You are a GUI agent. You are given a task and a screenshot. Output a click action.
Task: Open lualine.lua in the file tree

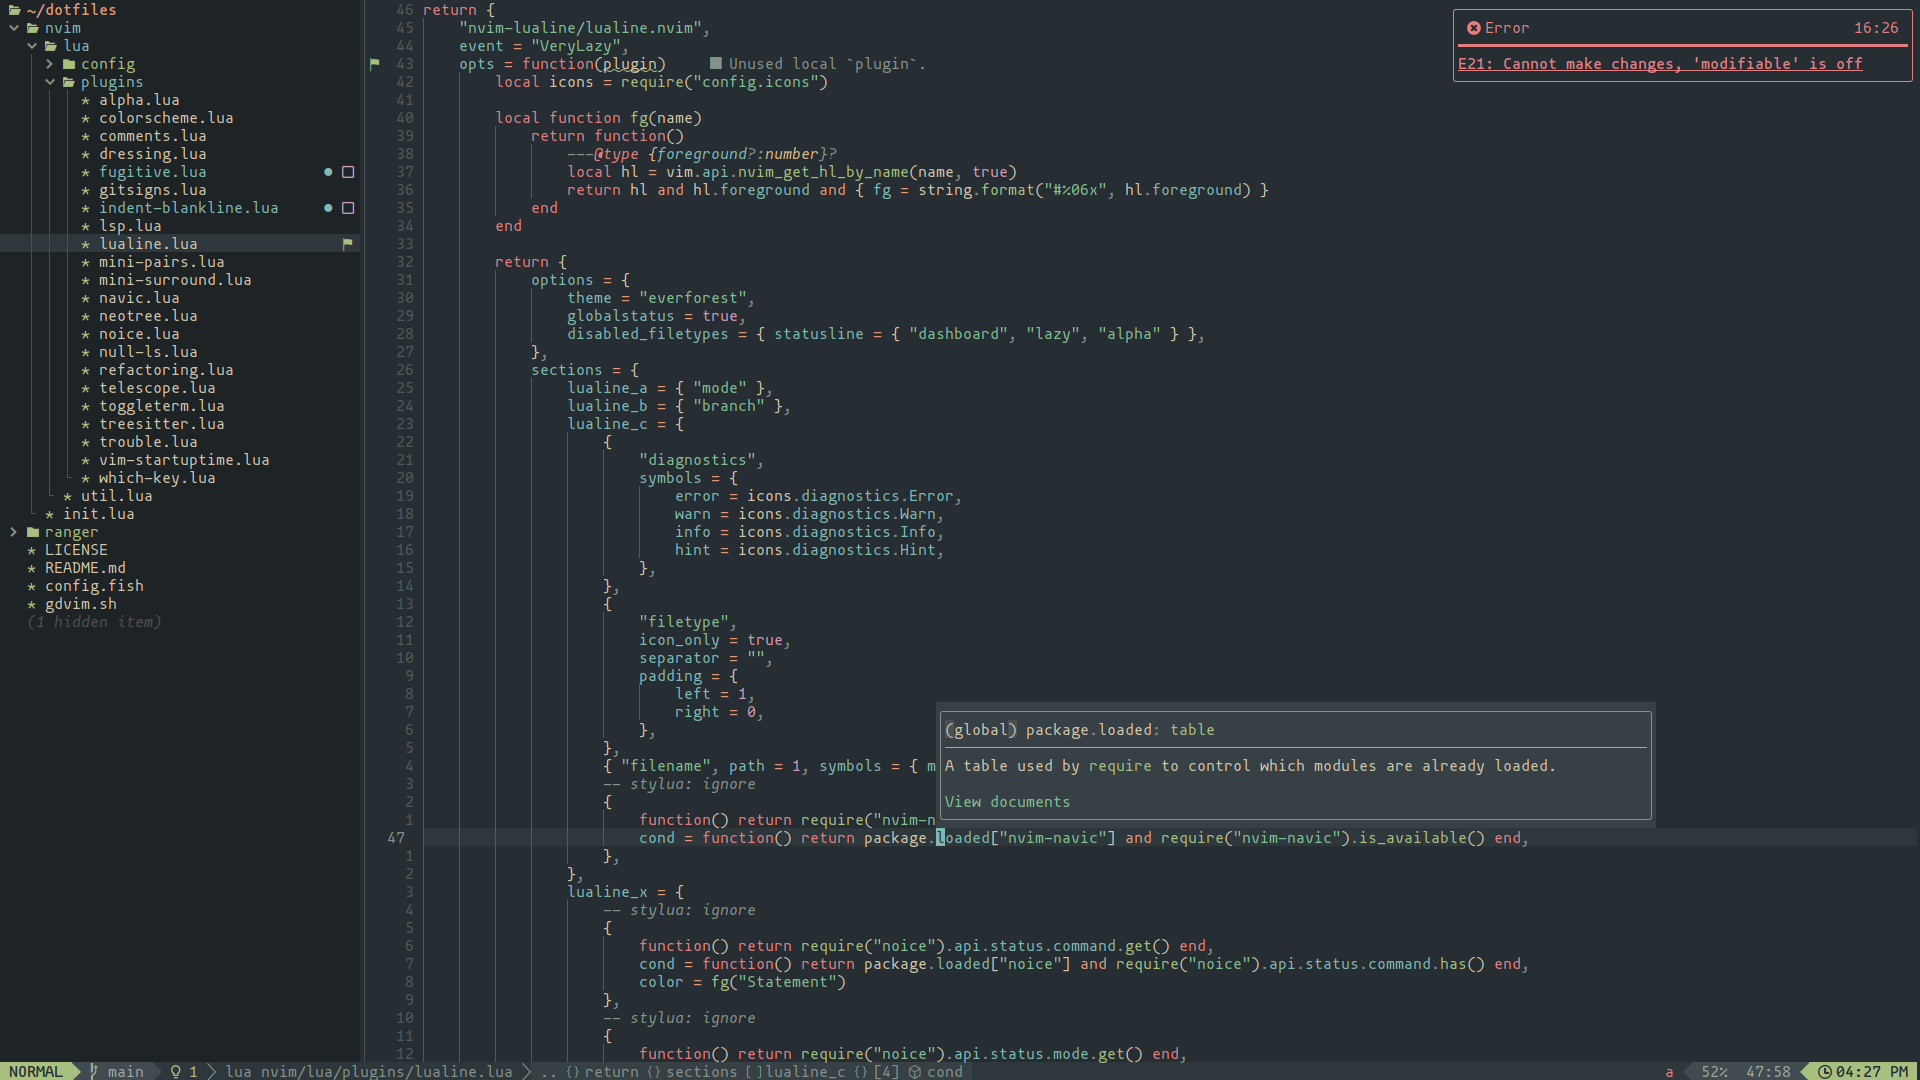tap(148, 244)
